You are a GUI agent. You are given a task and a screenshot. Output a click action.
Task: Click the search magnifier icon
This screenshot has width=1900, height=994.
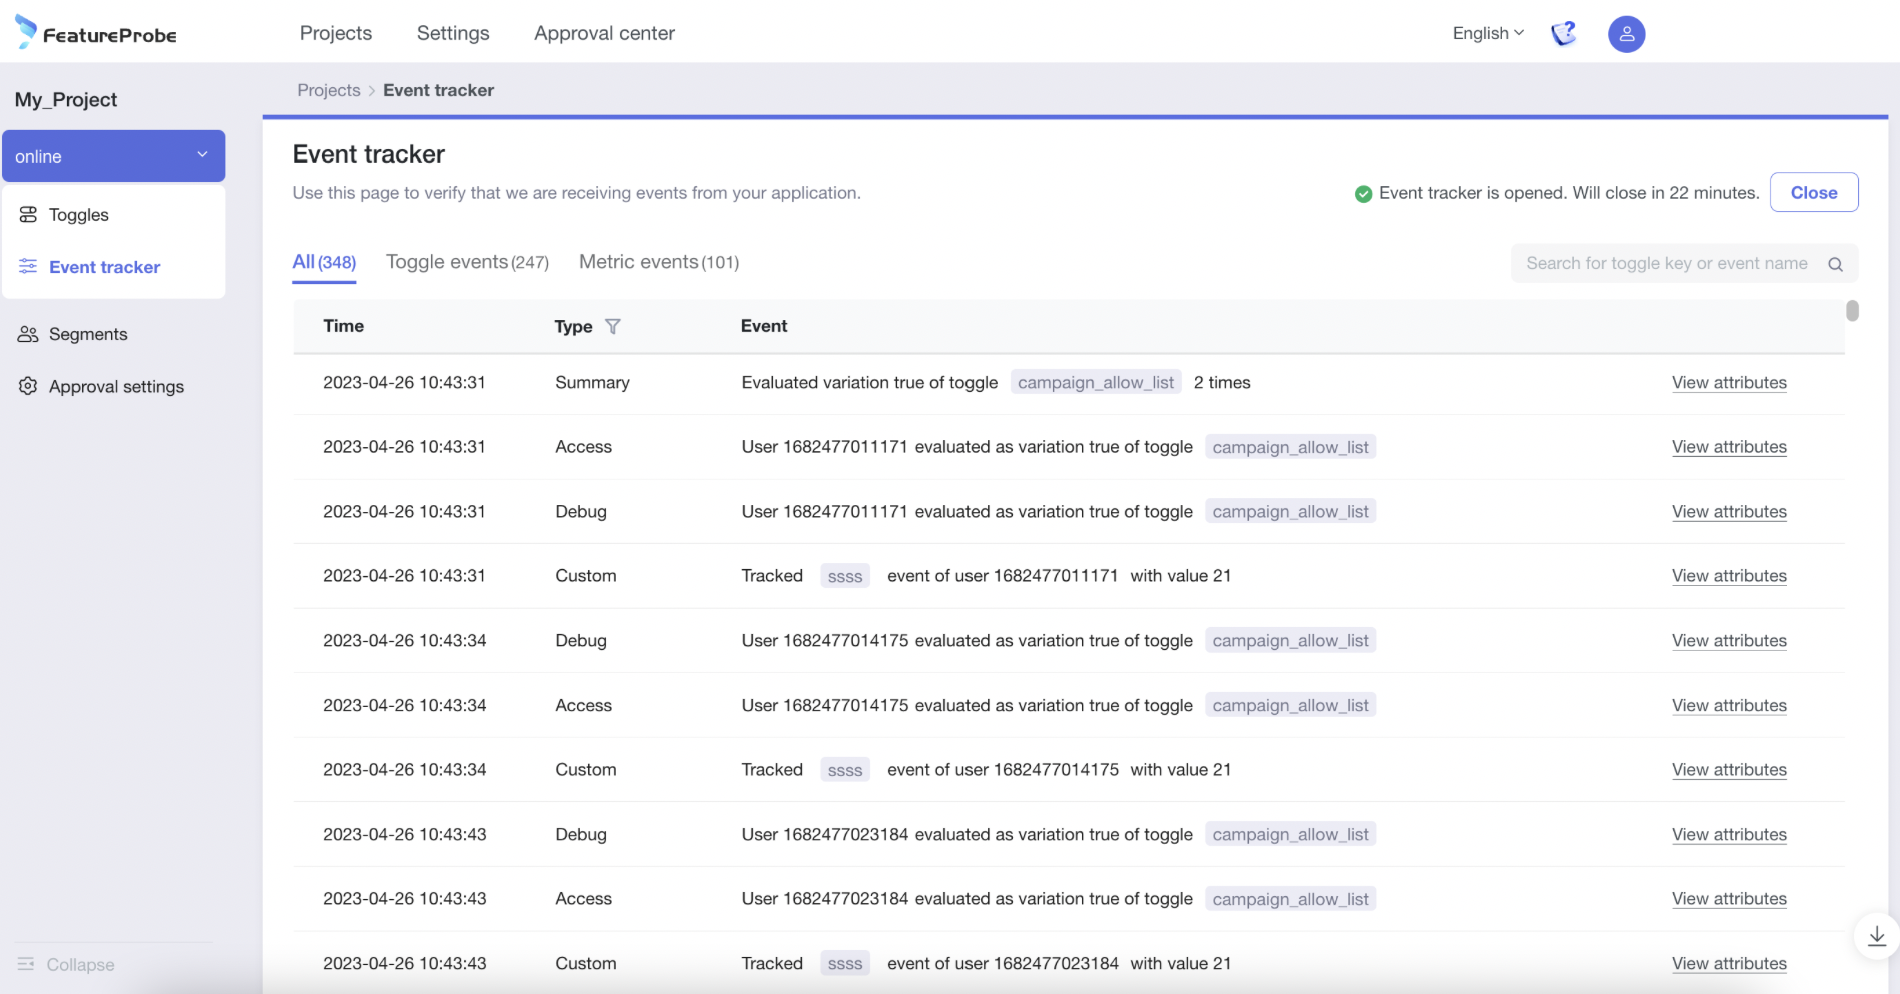(1835, 264)
